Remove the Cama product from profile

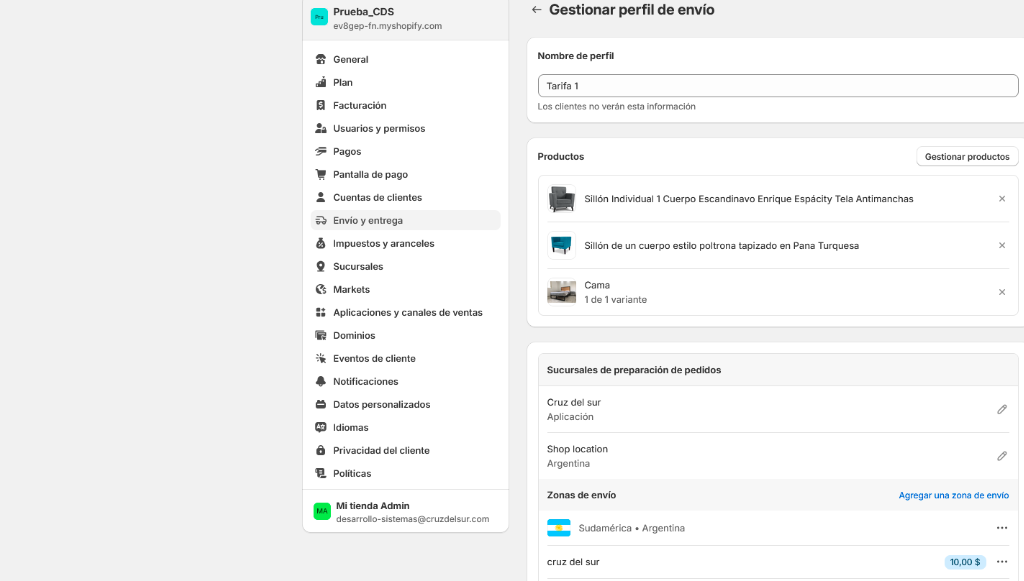pos(1002,292)
